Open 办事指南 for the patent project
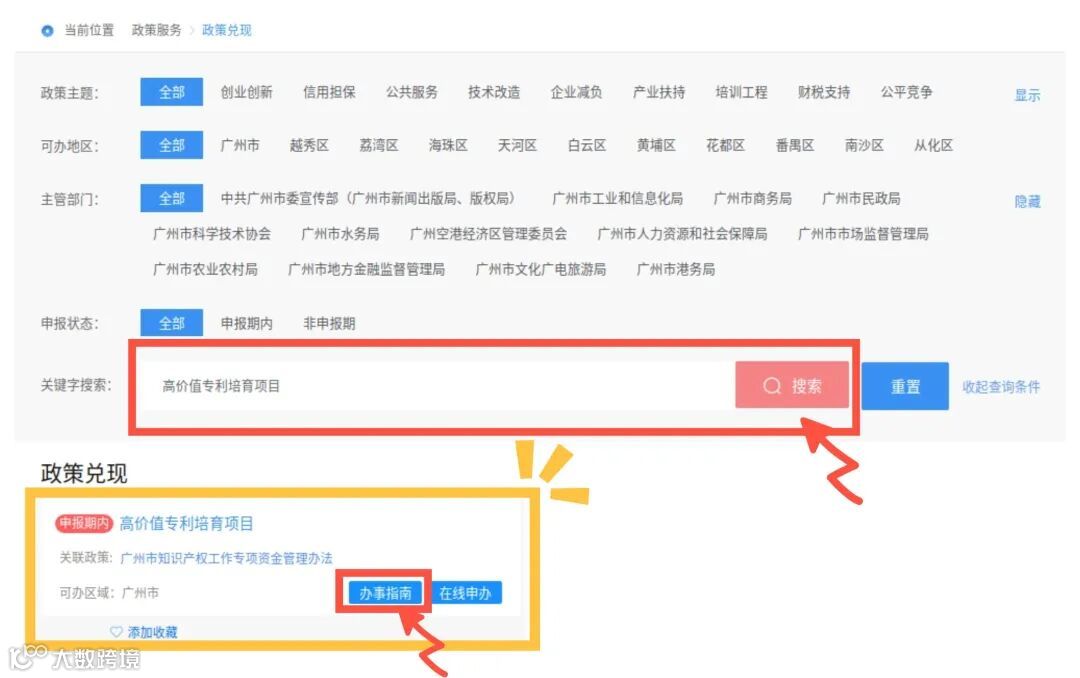This screenshot has width=1080, height=678. (385, 593)
